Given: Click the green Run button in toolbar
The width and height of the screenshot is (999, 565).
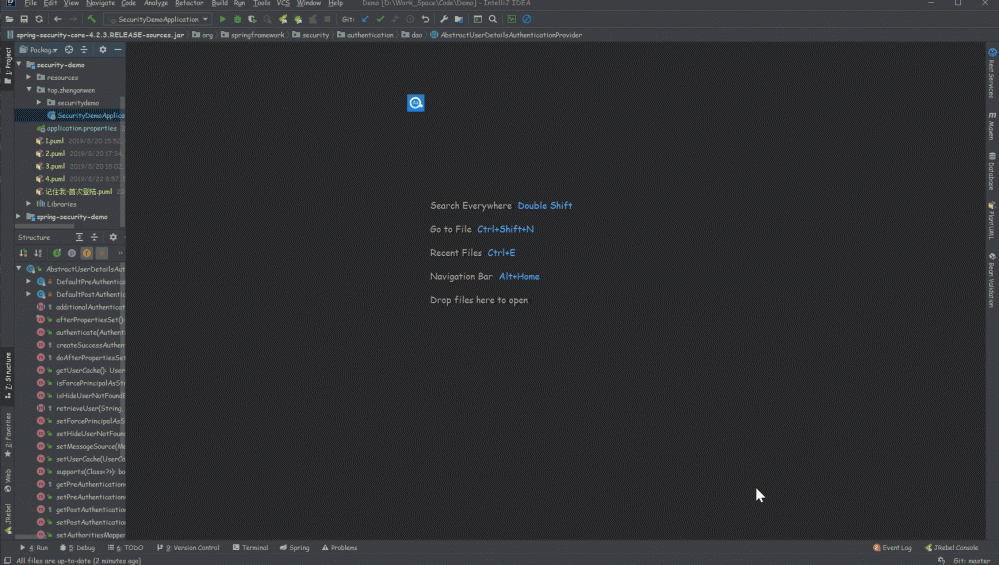Looking at the screenshot, I should click(223, 19).
